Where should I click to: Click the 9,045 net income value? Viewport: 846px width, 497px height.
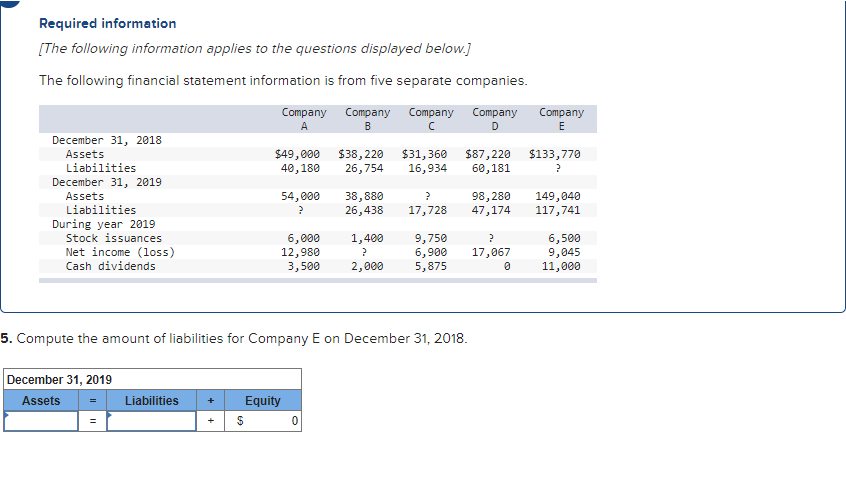coord(564,253)
